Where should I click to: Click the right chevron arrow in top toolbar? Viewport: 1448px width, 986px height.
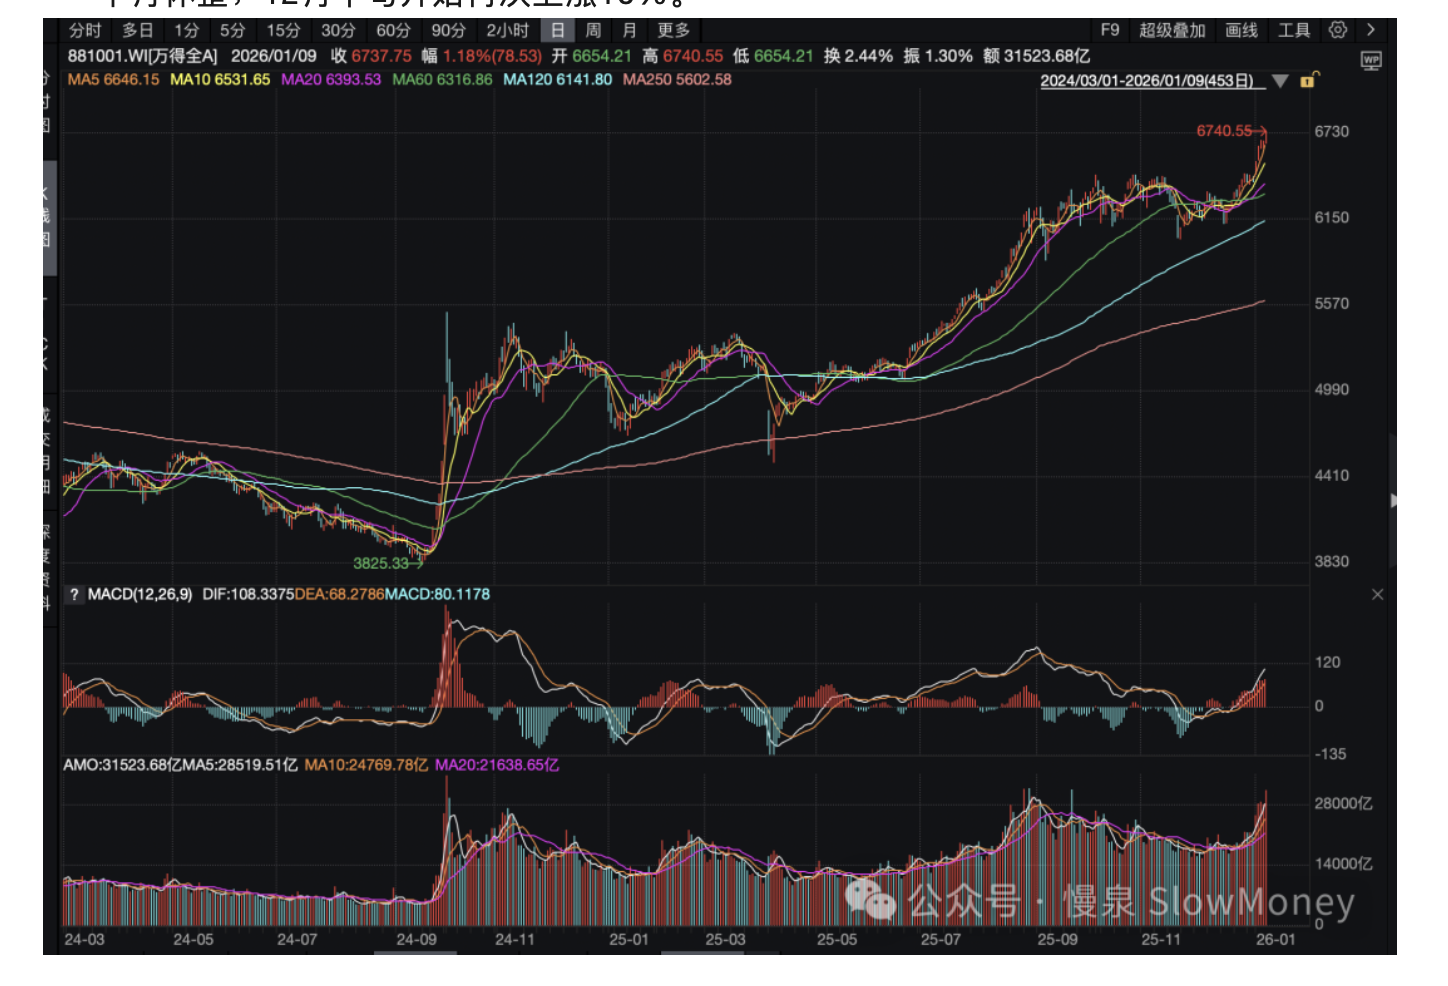(x=1371, y=30)
